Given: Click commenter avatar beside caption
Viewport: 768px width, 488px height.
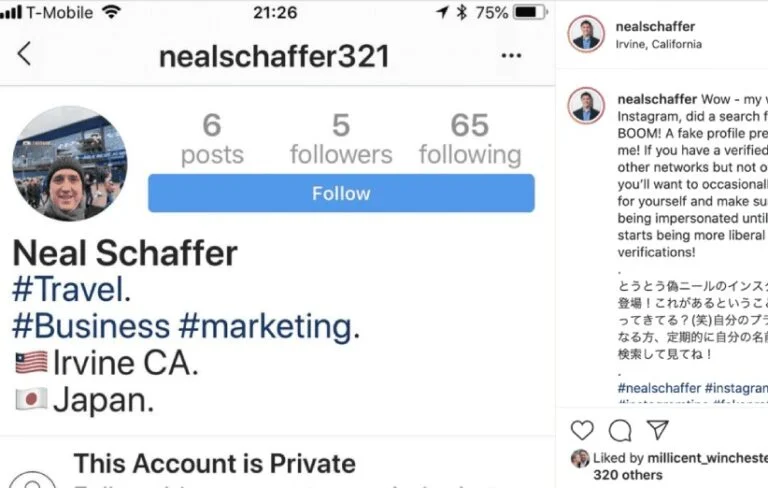Looking at the screenshot, I should tap(586, 105).
